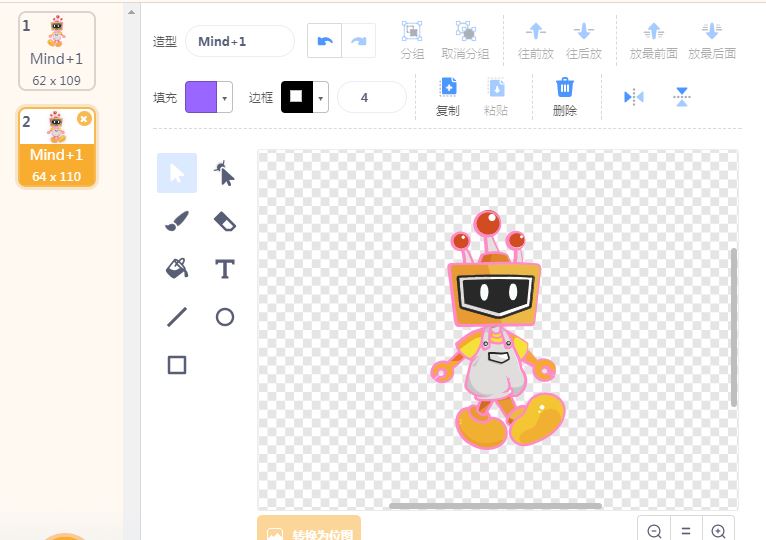Reset canvas zoom with equals button

(686, 531)
